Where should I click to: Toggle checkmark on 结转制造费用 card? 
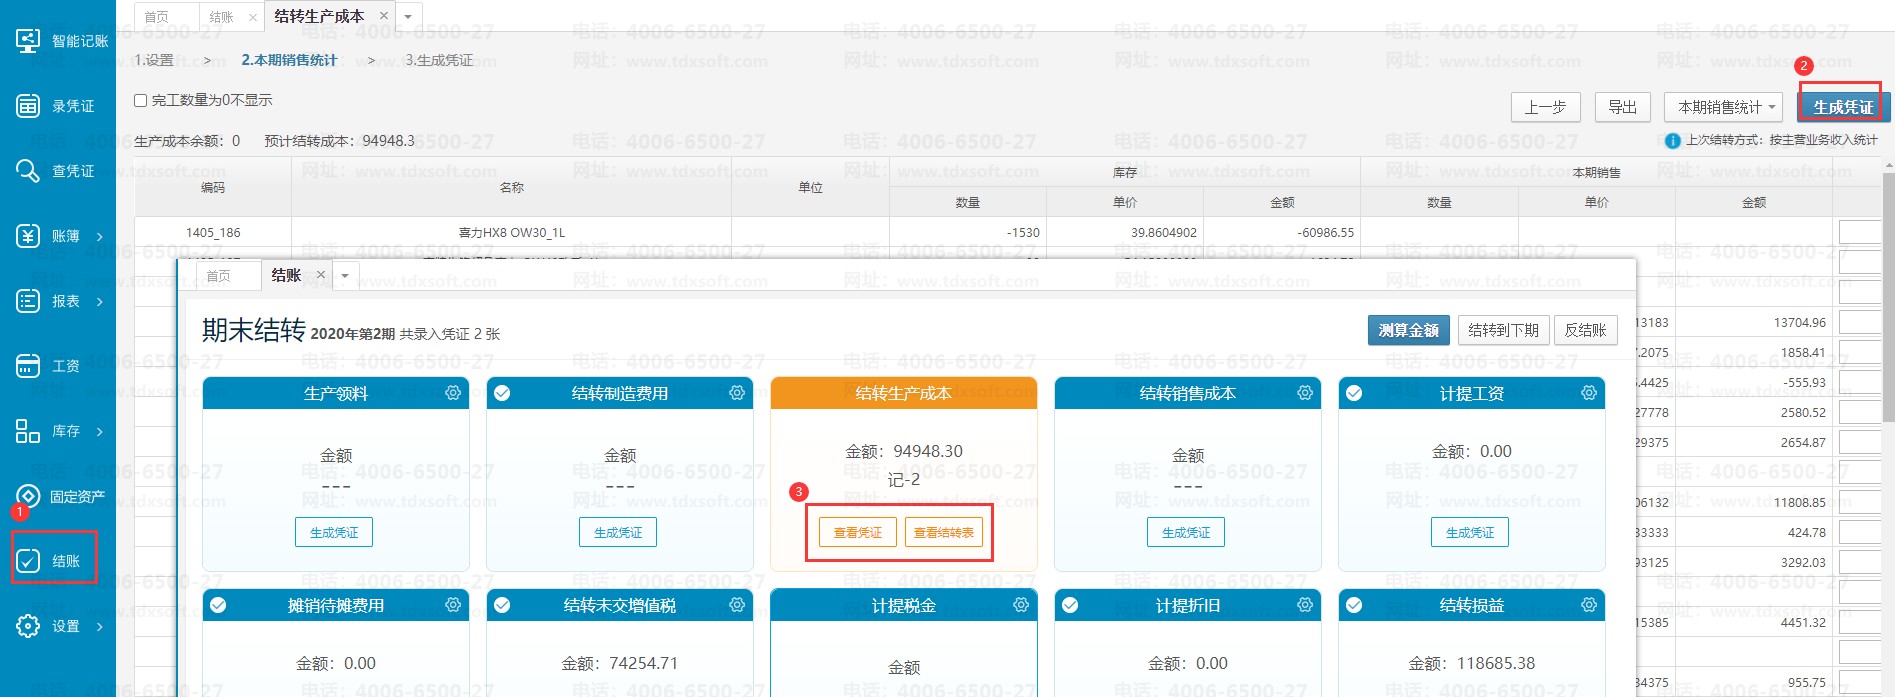point(502,393)
